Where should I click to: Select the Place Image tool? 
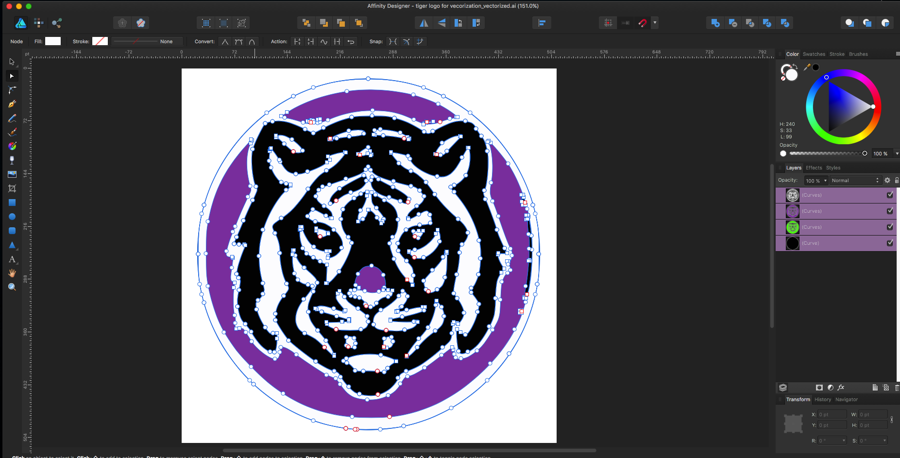point(12,174)
